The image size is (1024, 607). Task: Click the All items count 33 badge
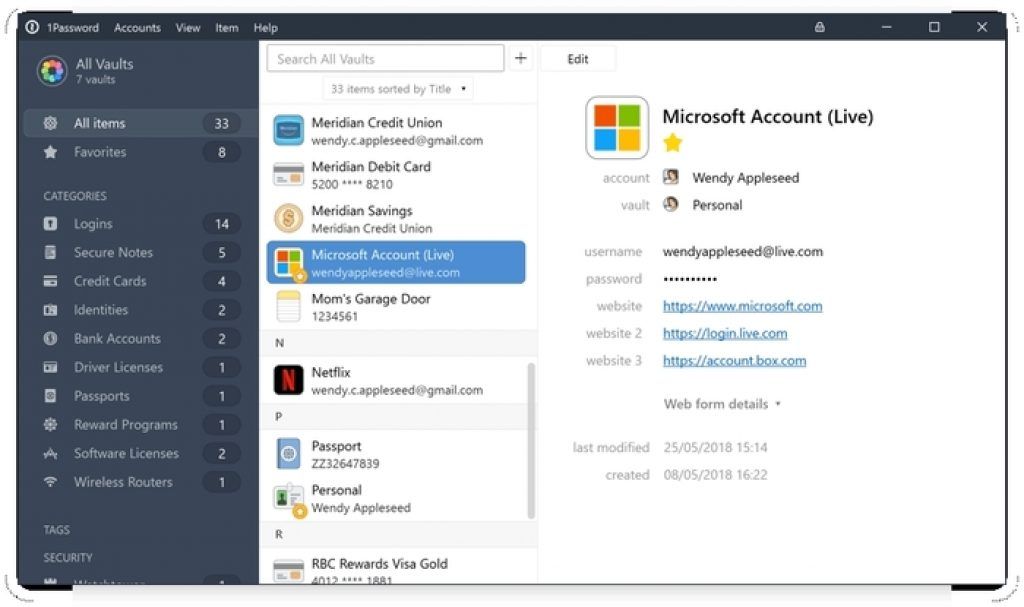[222, 123]
